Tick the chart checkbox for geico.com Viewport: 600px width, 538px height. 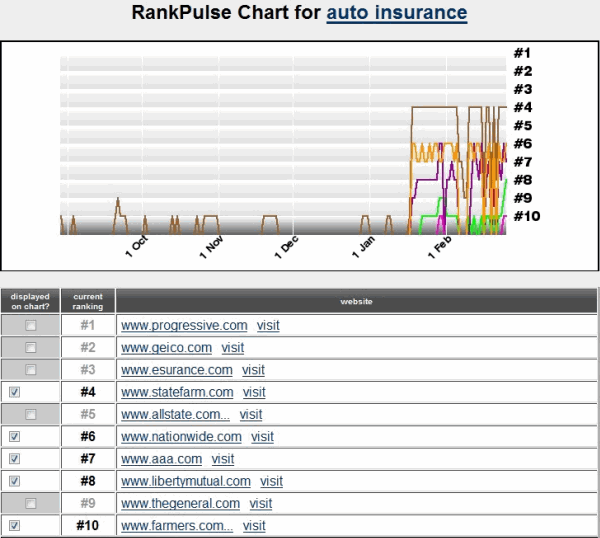click(31, 347)
